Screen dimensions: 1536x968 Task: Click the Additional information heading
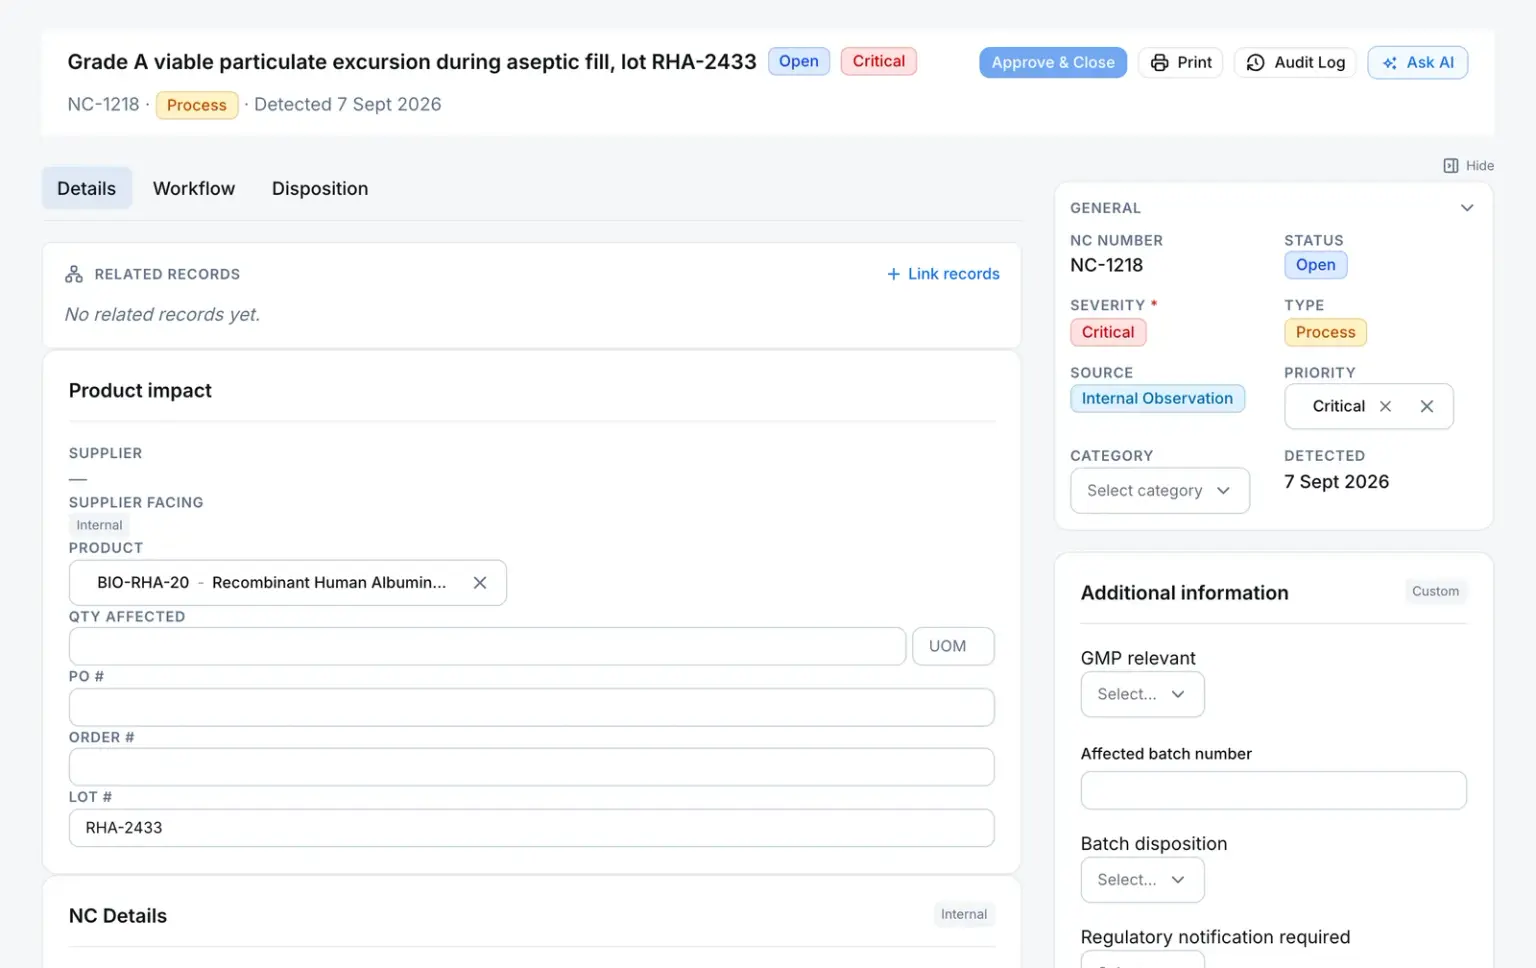coord(1184,593)
